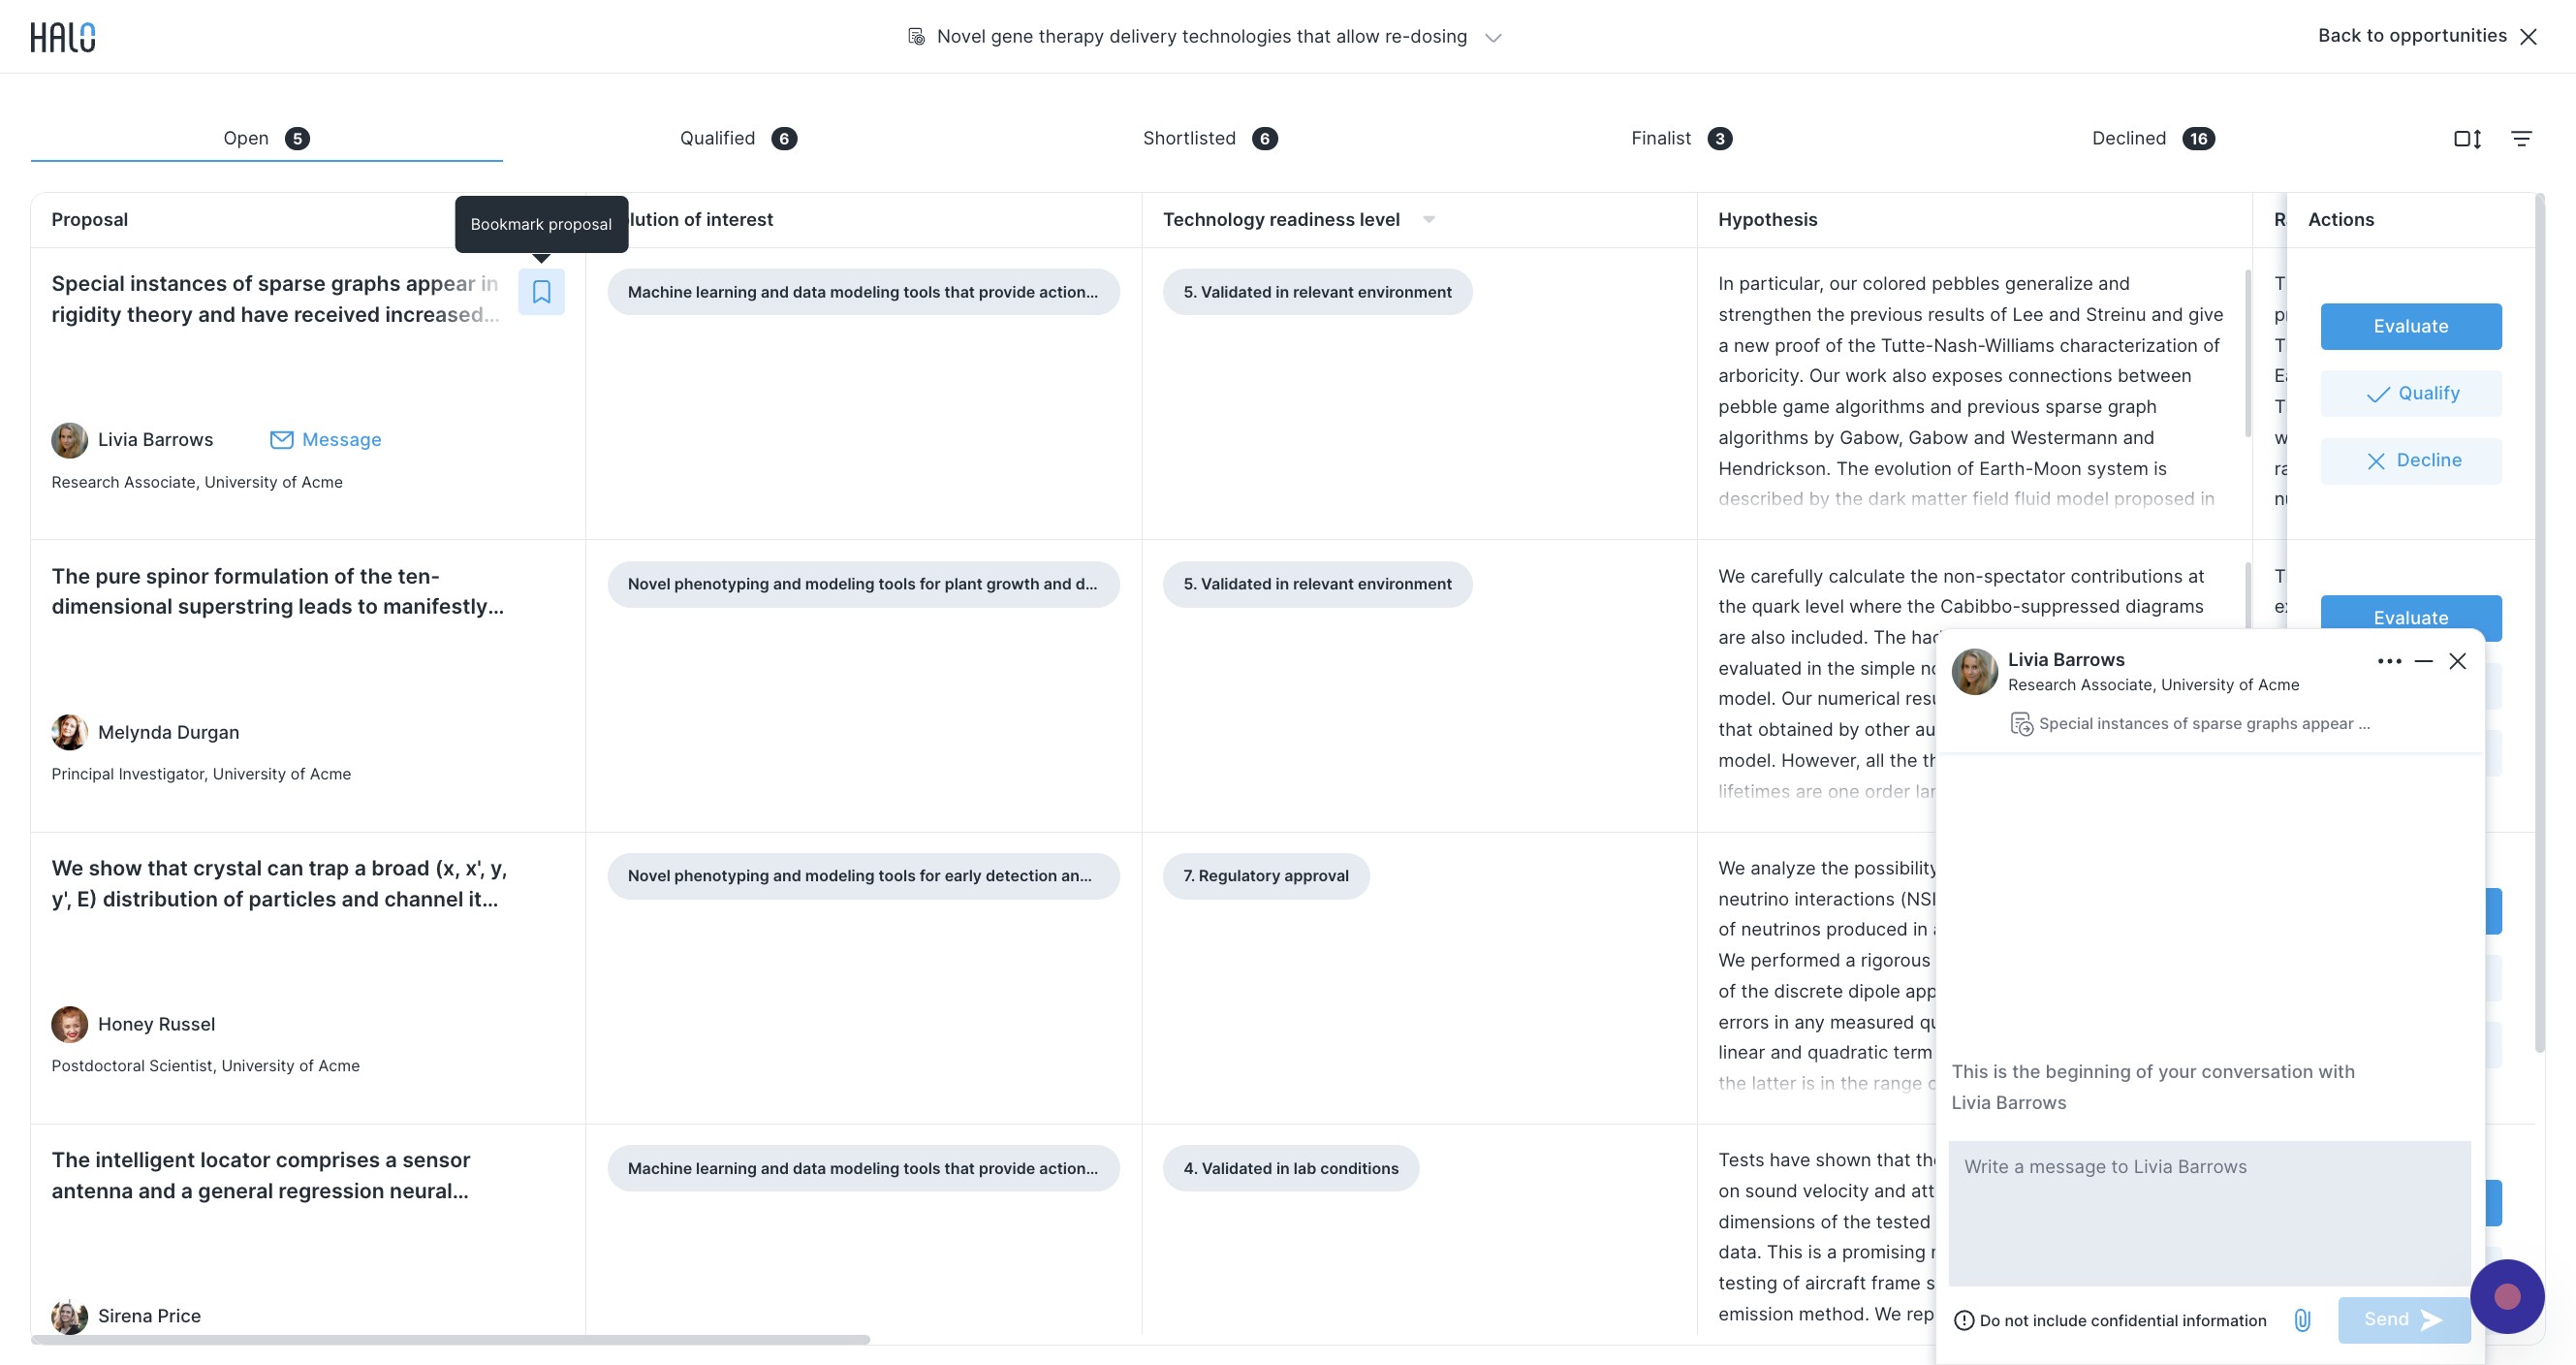The width and height of the screenshot is (2576, 1365).
Task: Click the HALO logo
Action: pyautogui.click(x=63, y=37)
